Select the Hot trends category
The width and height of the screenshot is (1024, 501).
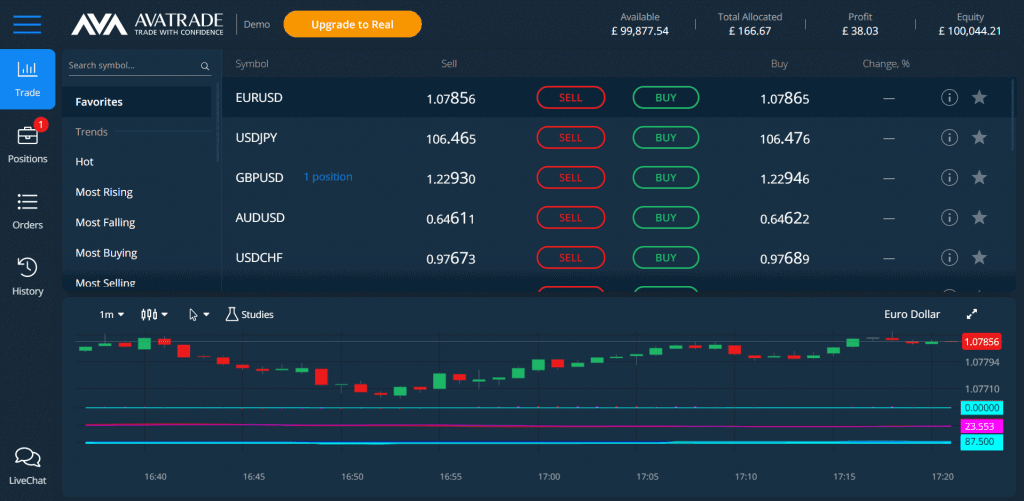click(85, 162)
